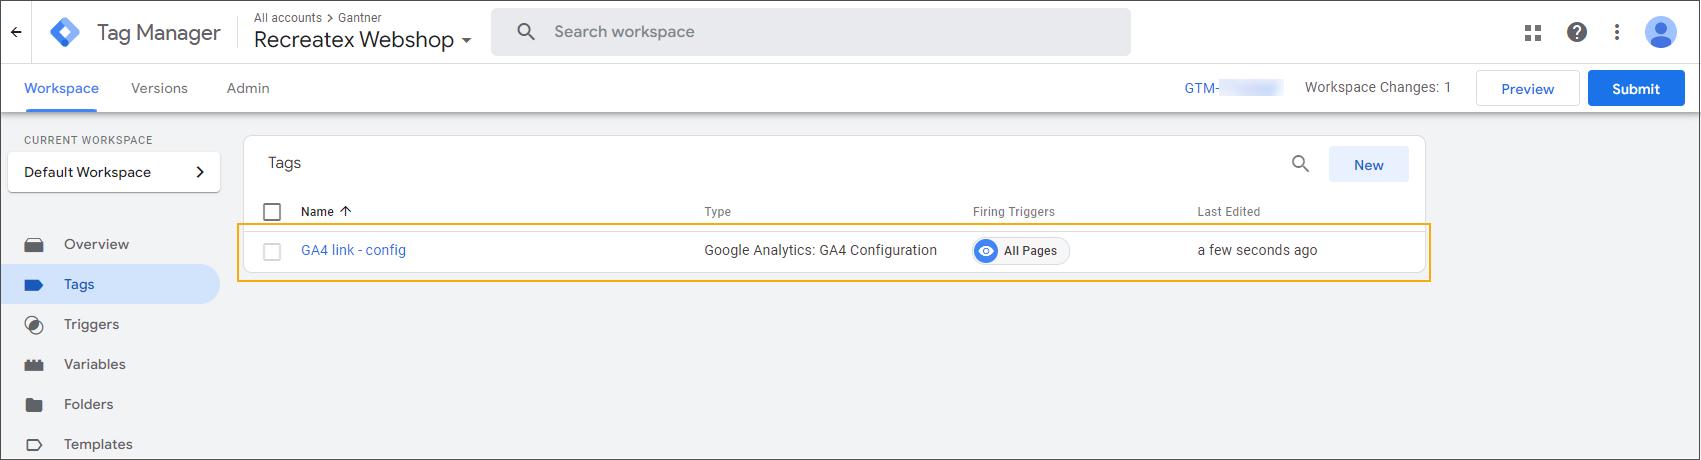
Task: Open the help question mark icon
Action: (x=1576, y=32)
